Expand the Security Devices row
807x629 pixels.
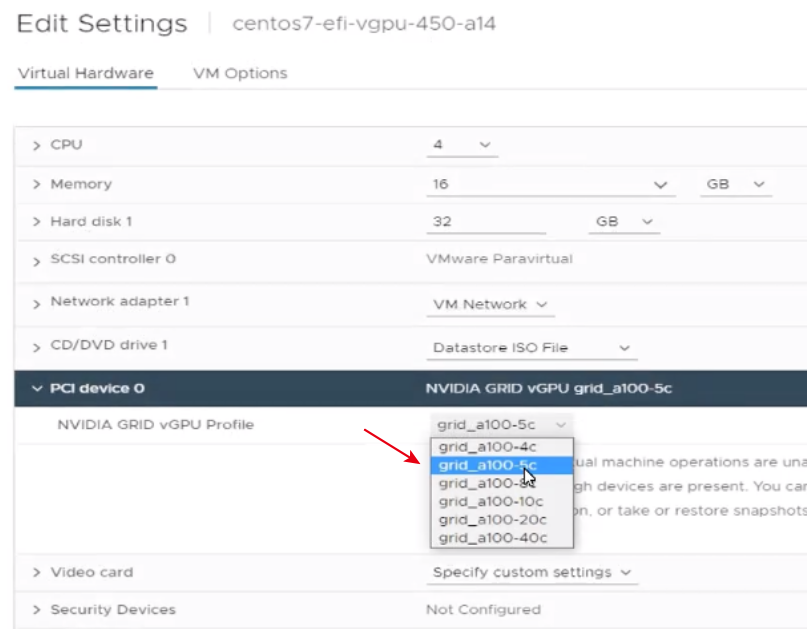[x=36, y=610]
